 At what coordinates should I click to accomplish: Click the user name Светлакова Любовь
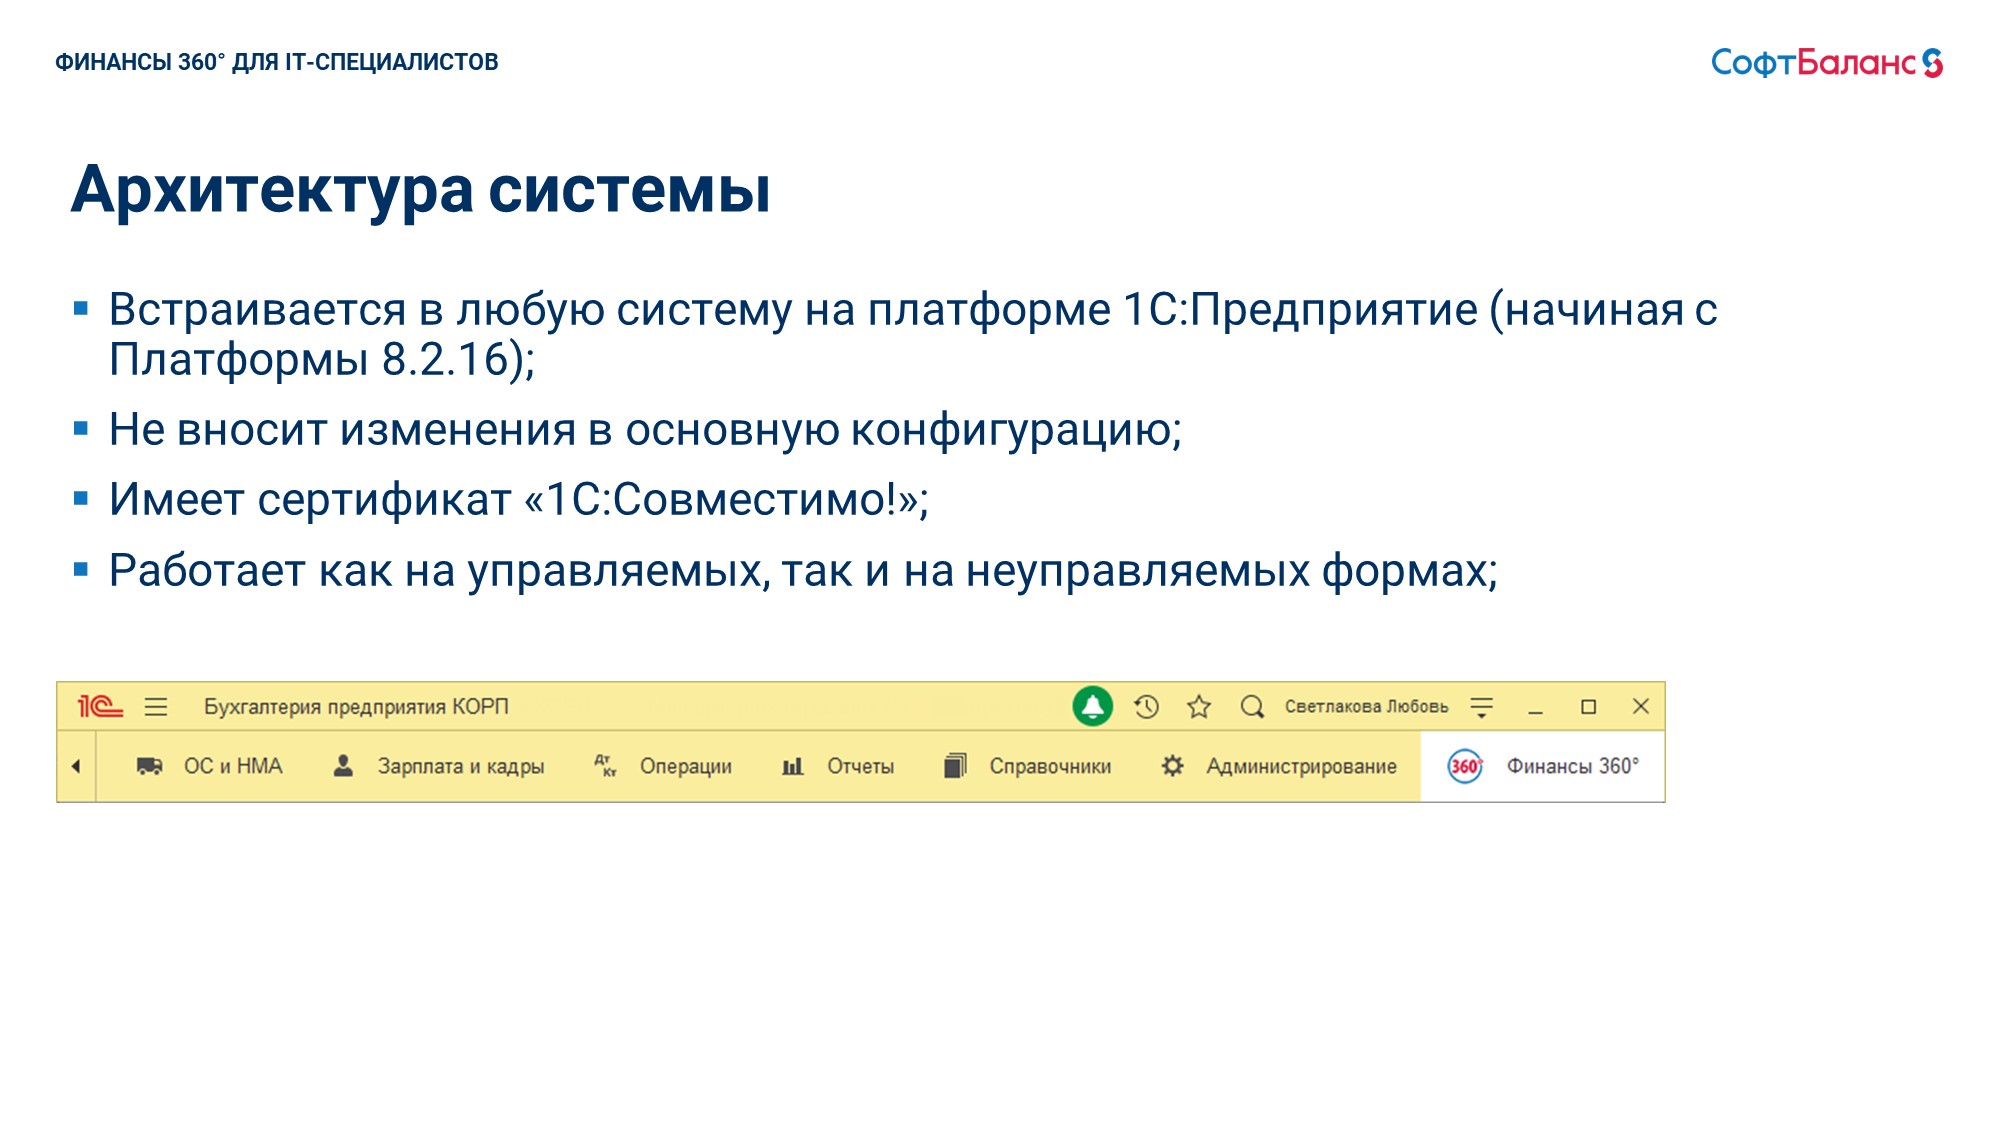1366,707
